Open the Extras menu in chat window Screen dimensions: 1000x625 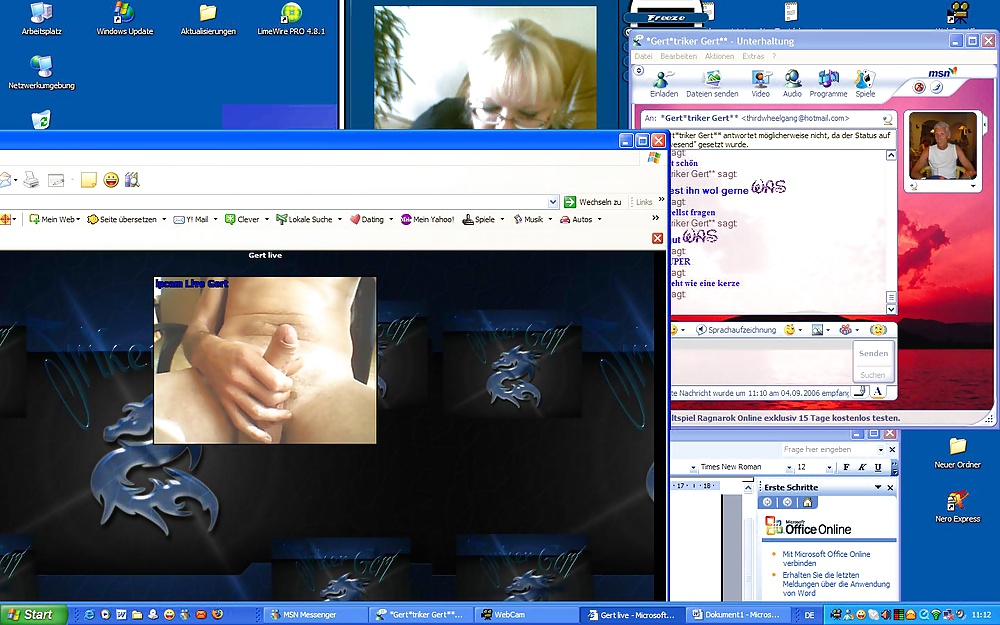(753, 57)
